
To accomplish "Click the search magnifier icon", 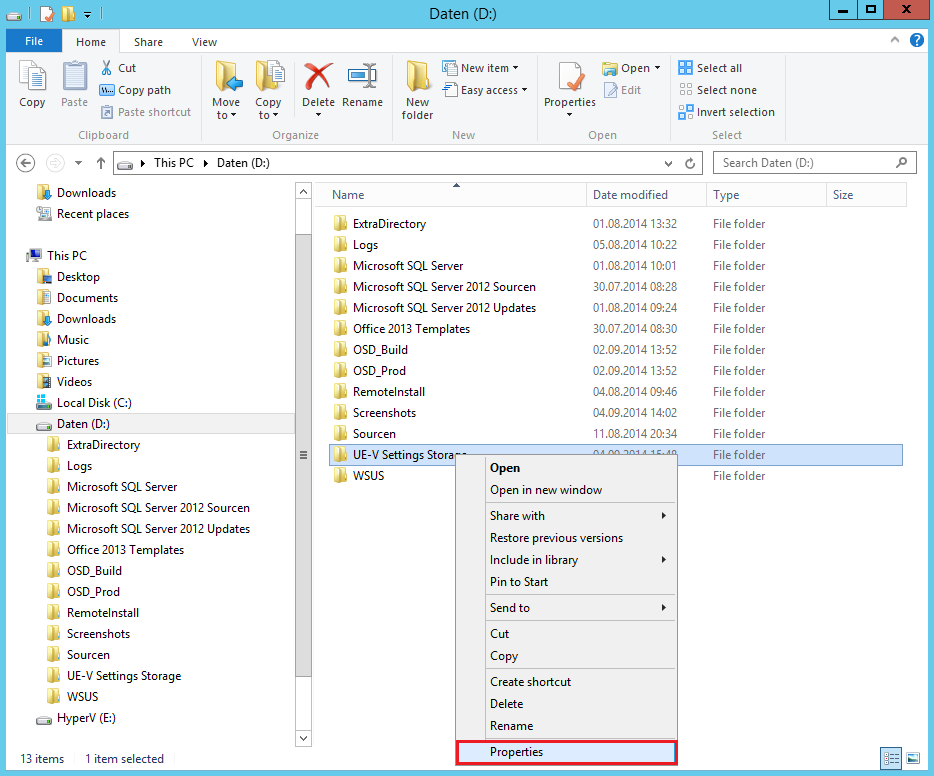I will point(901,163).
